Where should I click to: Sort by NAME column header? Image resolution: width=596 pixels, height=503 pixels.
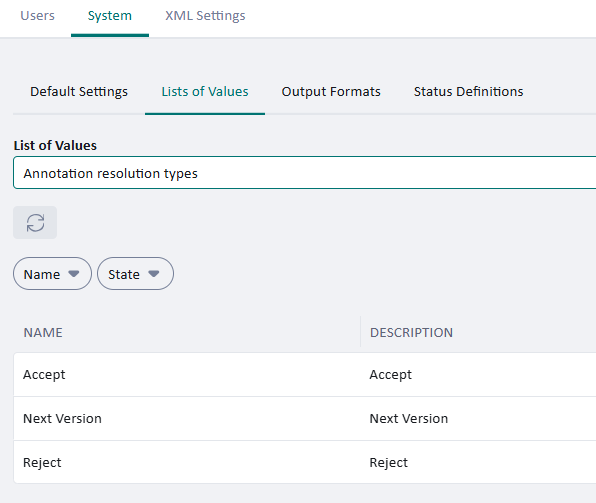pos(43,333)
